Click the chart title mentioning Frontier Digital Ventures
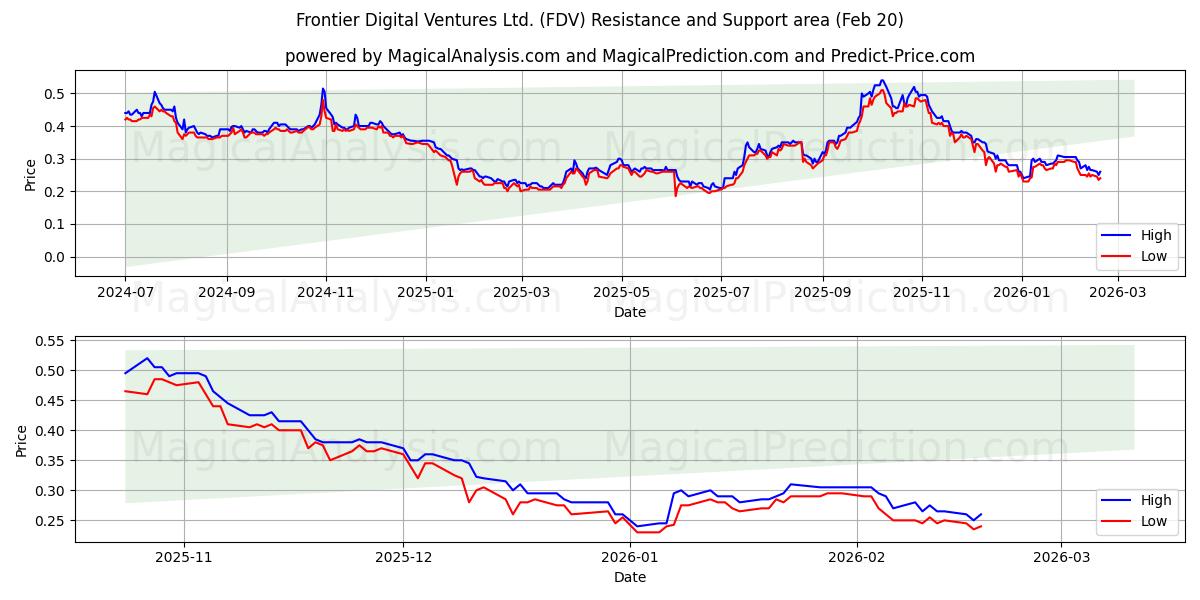 tap(600, 20)
